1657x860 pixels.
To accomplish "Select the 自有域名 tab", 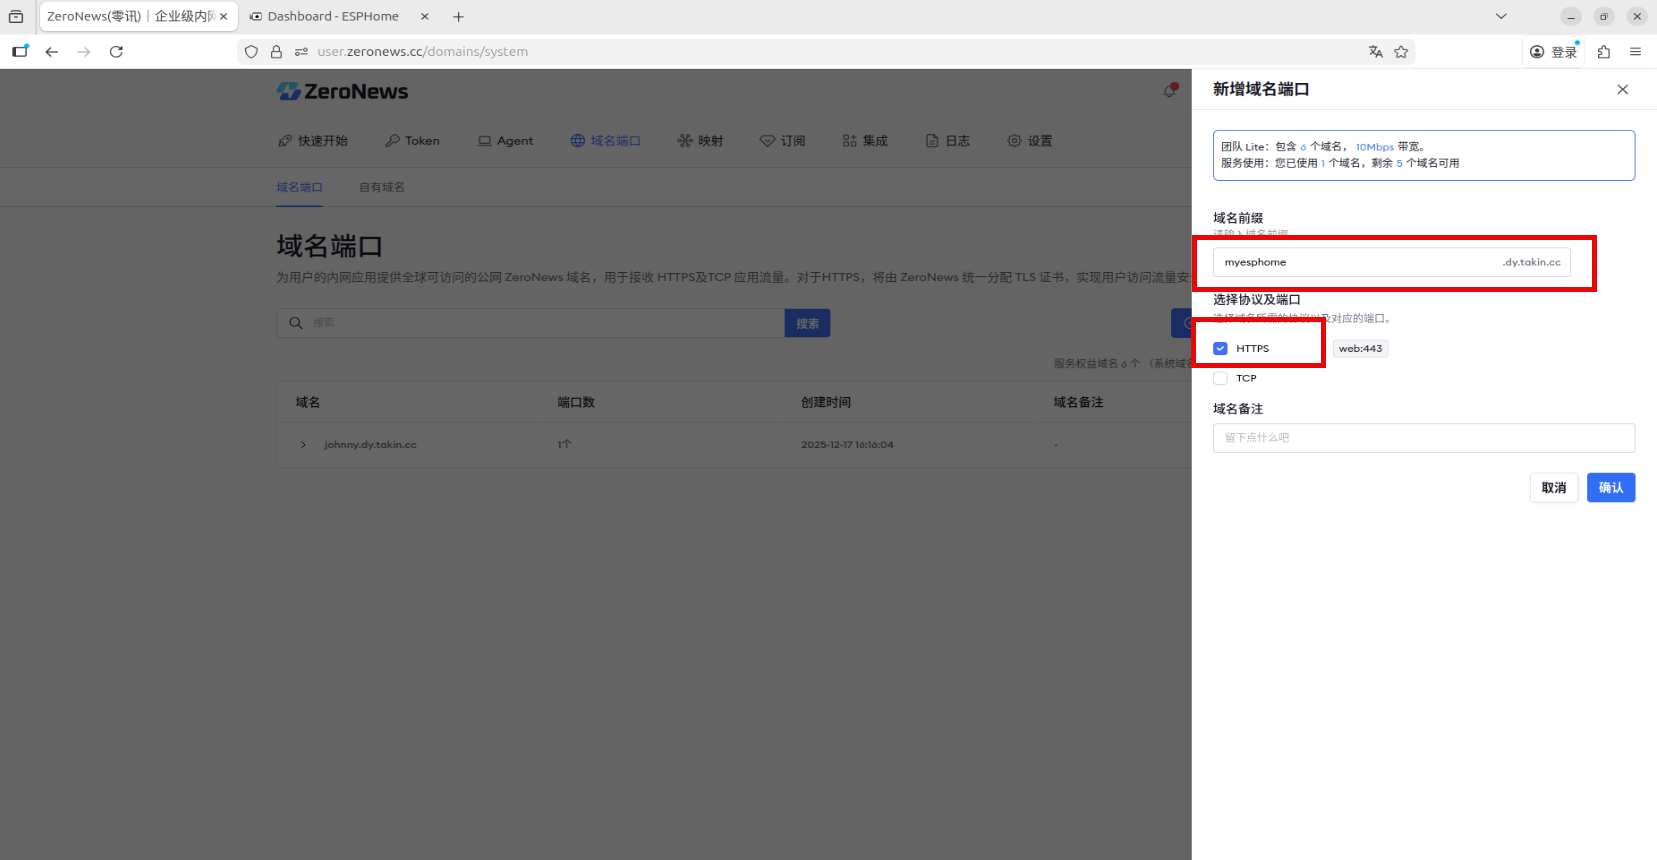I will (382, 188).
